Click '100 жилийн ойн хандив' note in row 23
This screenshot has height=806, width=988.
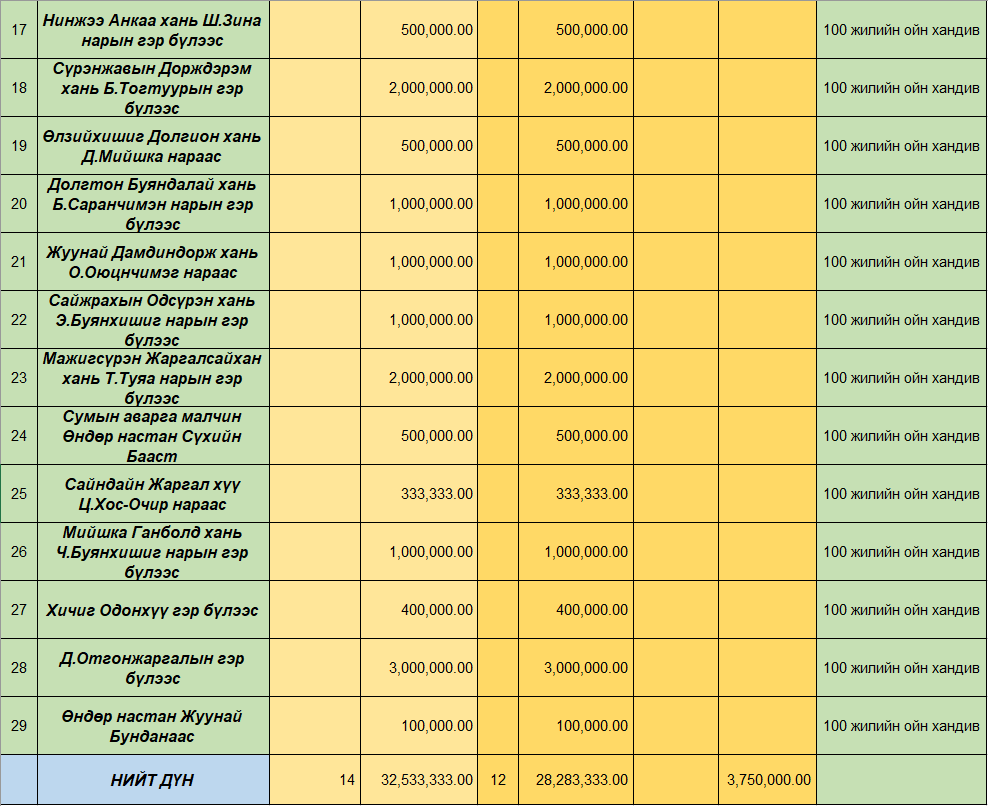click(x=901, y=377)
